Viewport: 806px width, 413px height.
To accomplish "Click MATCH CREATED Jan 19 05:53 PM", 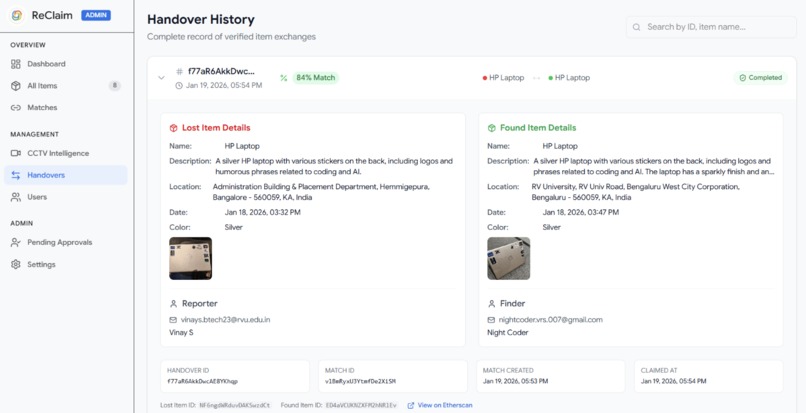I will coord(516,382).
